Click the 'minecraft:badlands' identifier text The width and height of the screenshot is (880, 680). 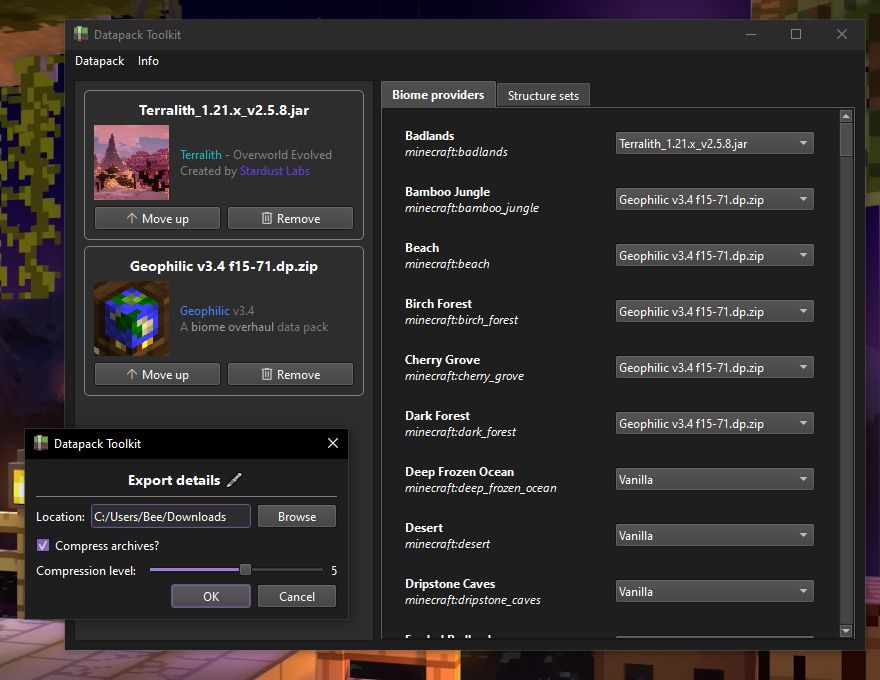[456, 152]
